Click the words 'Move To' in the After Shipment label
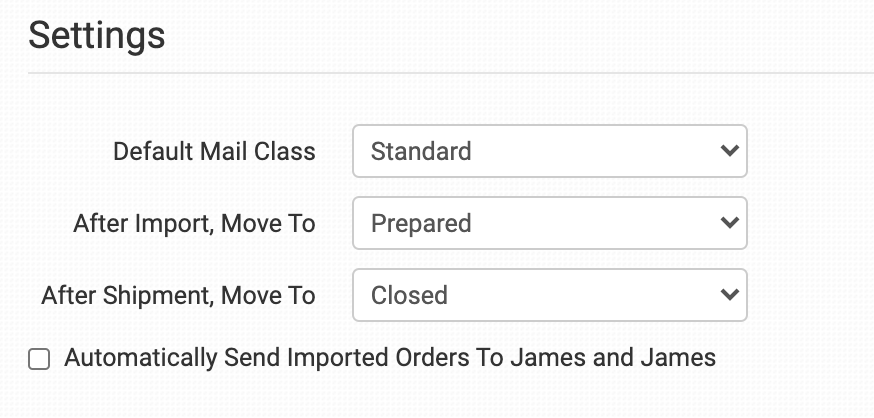The width and height of the screenshot is (874, 418). click(272, 296)
